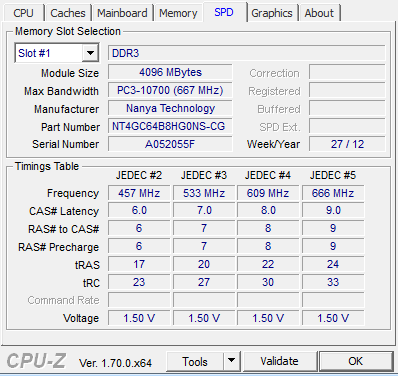The height and width of the screenshot is (376, 398).
Task: Go to the Mainboard tab
Action: (122, 13)
